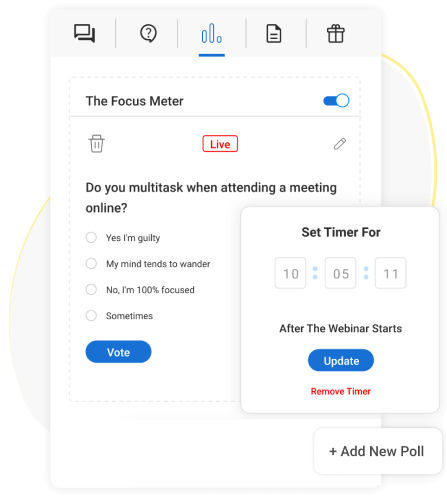
Task: Choose "My mind tends to wander"
Action: 91,264
